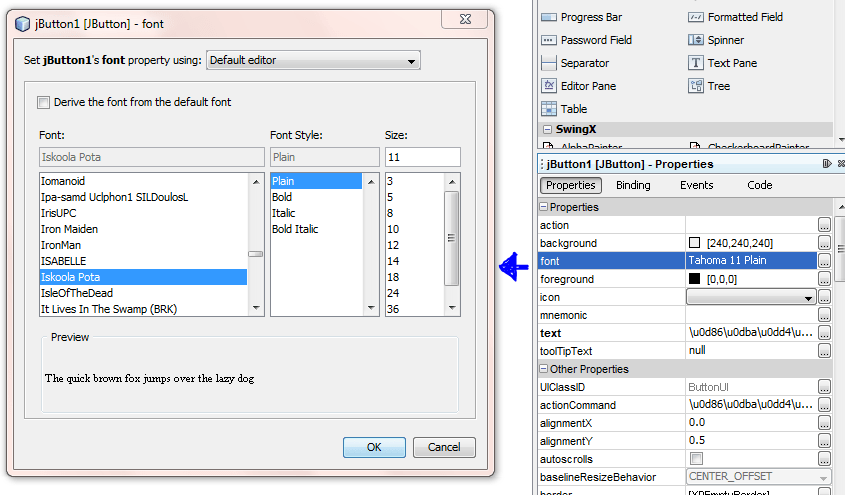Open the icon property editor button

pos(824,297)
